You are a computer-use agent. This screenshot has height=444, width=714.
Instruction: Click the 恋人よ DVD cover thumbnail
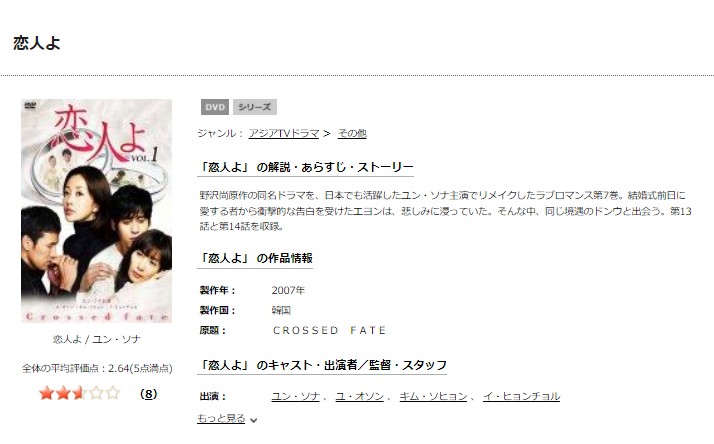tap(97, 211)
